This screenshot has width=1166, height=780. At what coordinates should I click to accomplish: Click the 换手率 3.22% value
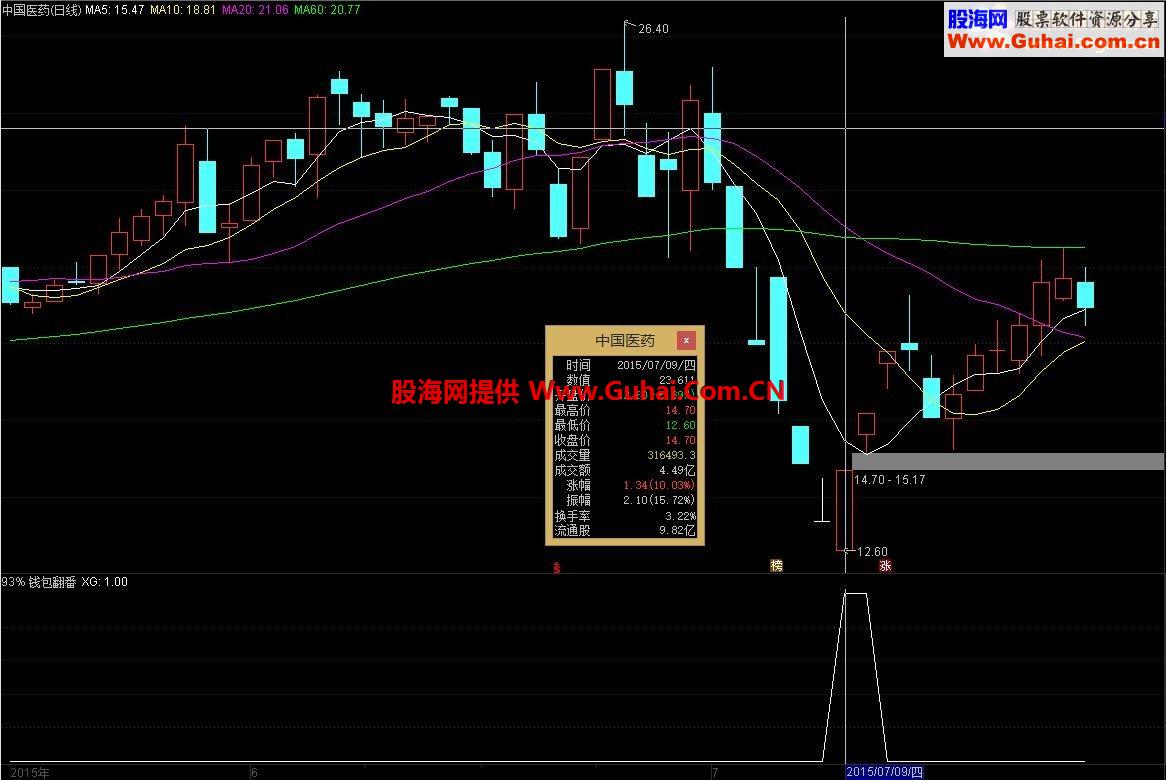click(x=680, y=516)
